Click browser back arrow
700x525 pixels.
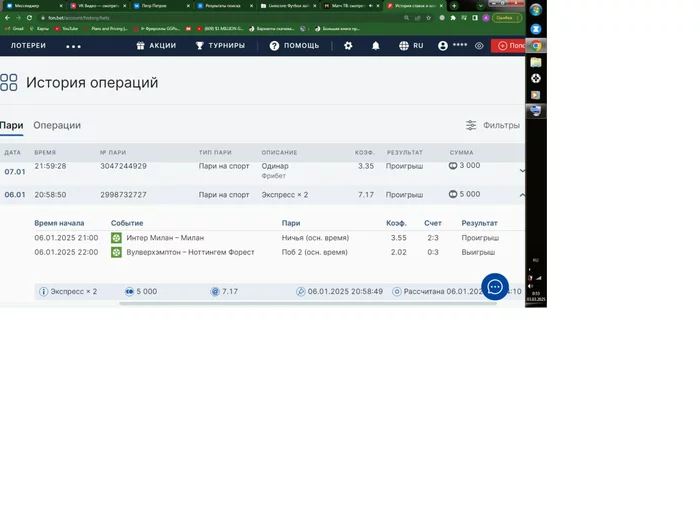click(7, 18)
